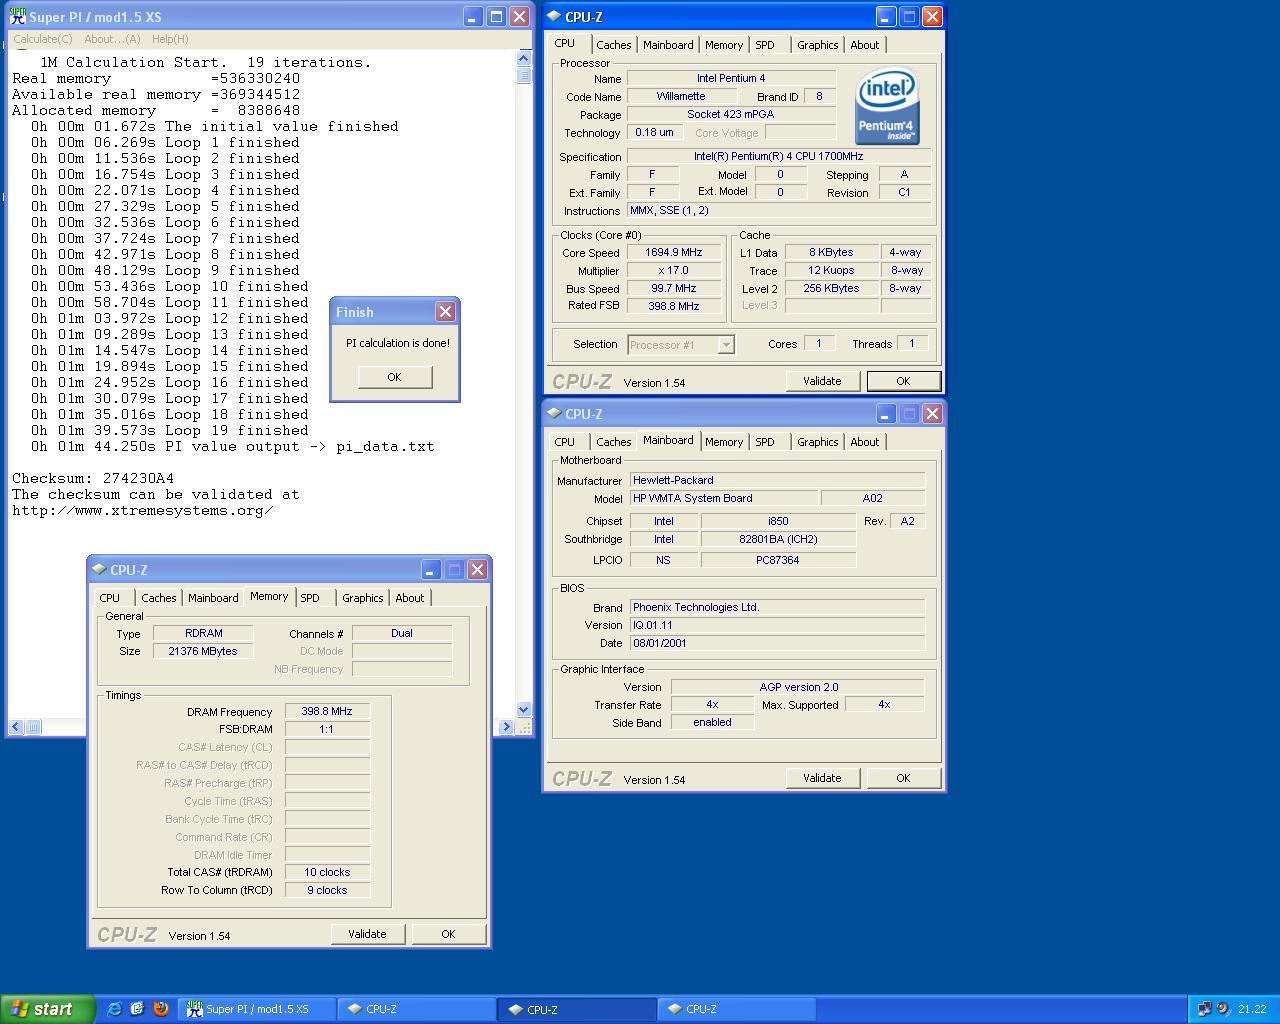The width and height of the screenshot is (1280, 1024).
Task: Click the Level 2 256 KBytes cache value
Action: click(831, 288)
